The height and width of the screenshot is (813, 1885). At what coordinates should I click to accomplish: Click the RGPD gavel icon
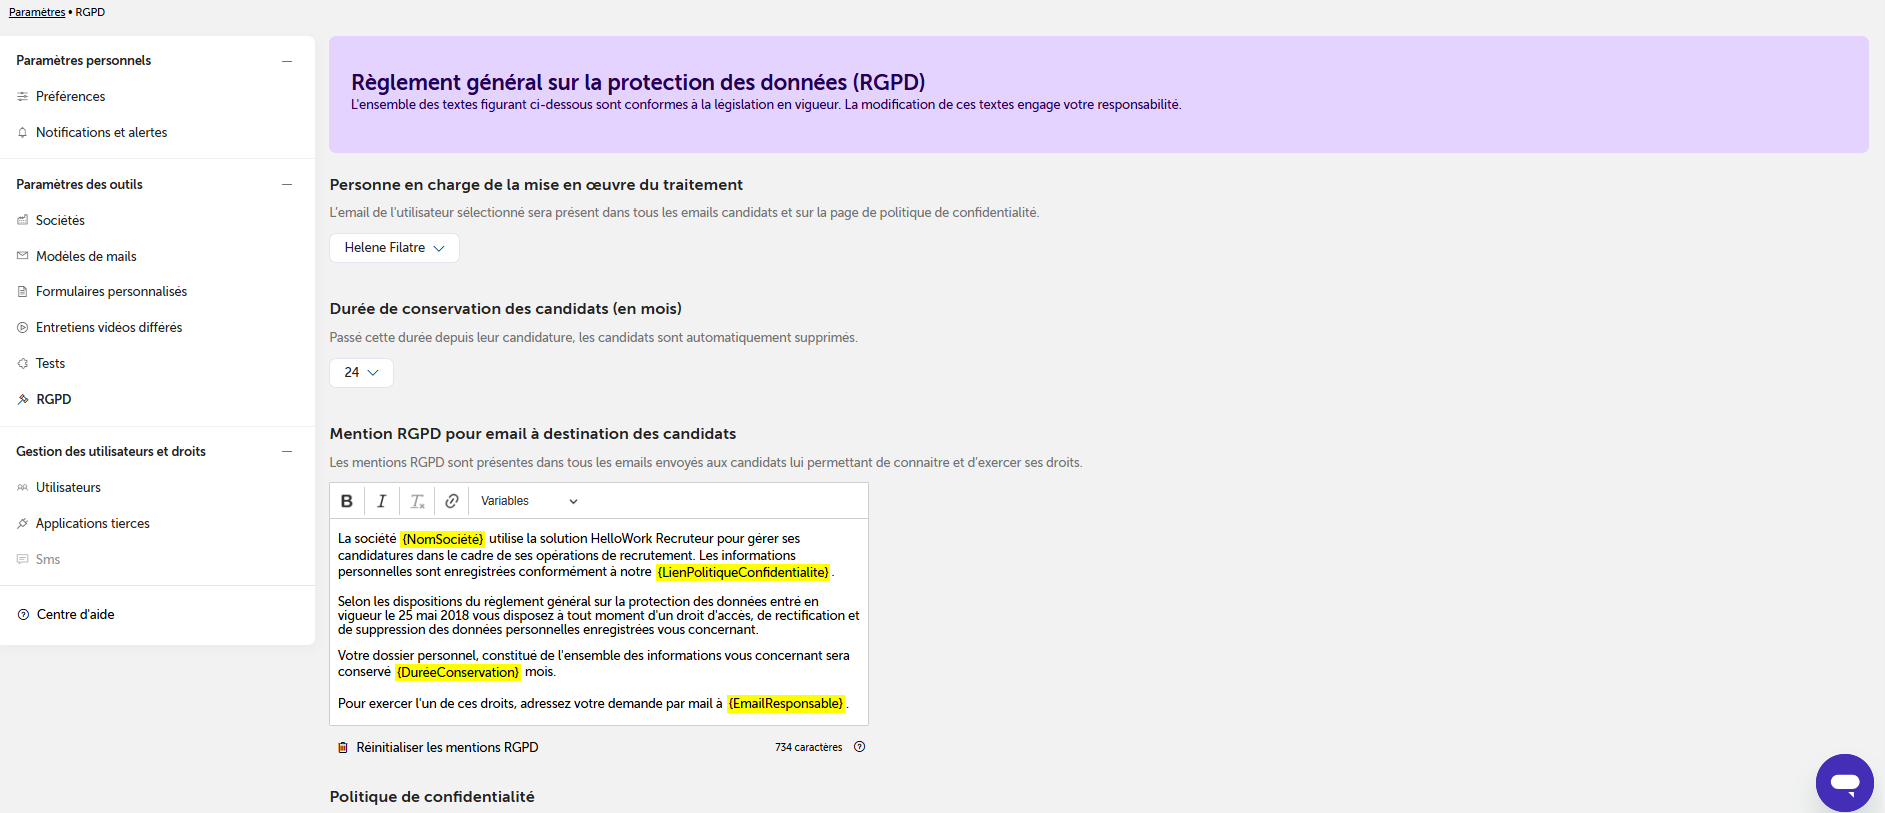pyautogui.click(x=22, y=400)
